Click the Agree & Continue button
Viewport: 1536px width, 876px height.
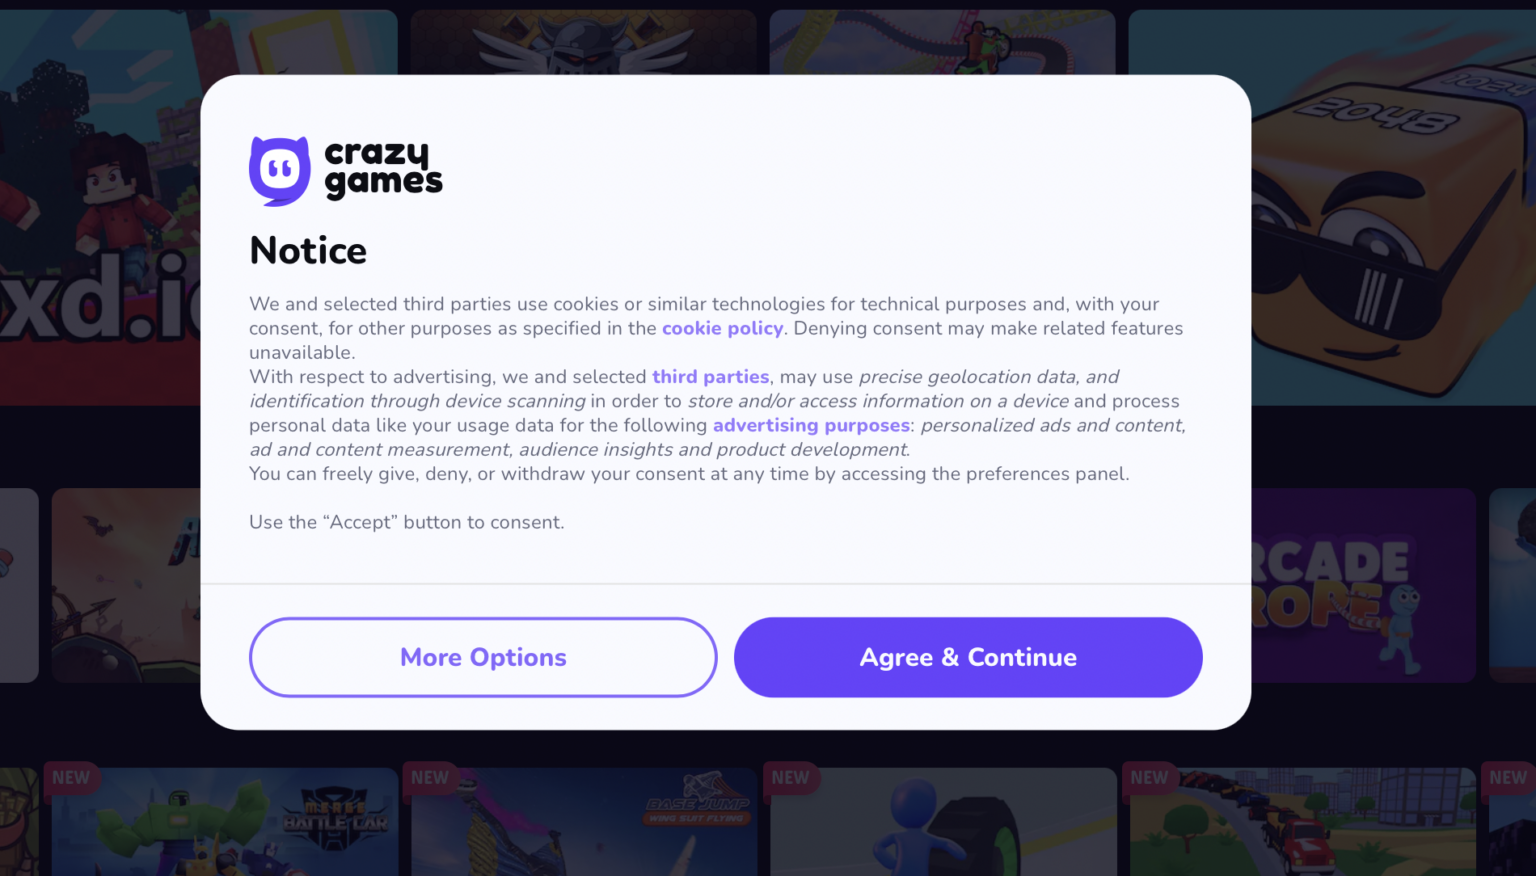coord(967,657)
